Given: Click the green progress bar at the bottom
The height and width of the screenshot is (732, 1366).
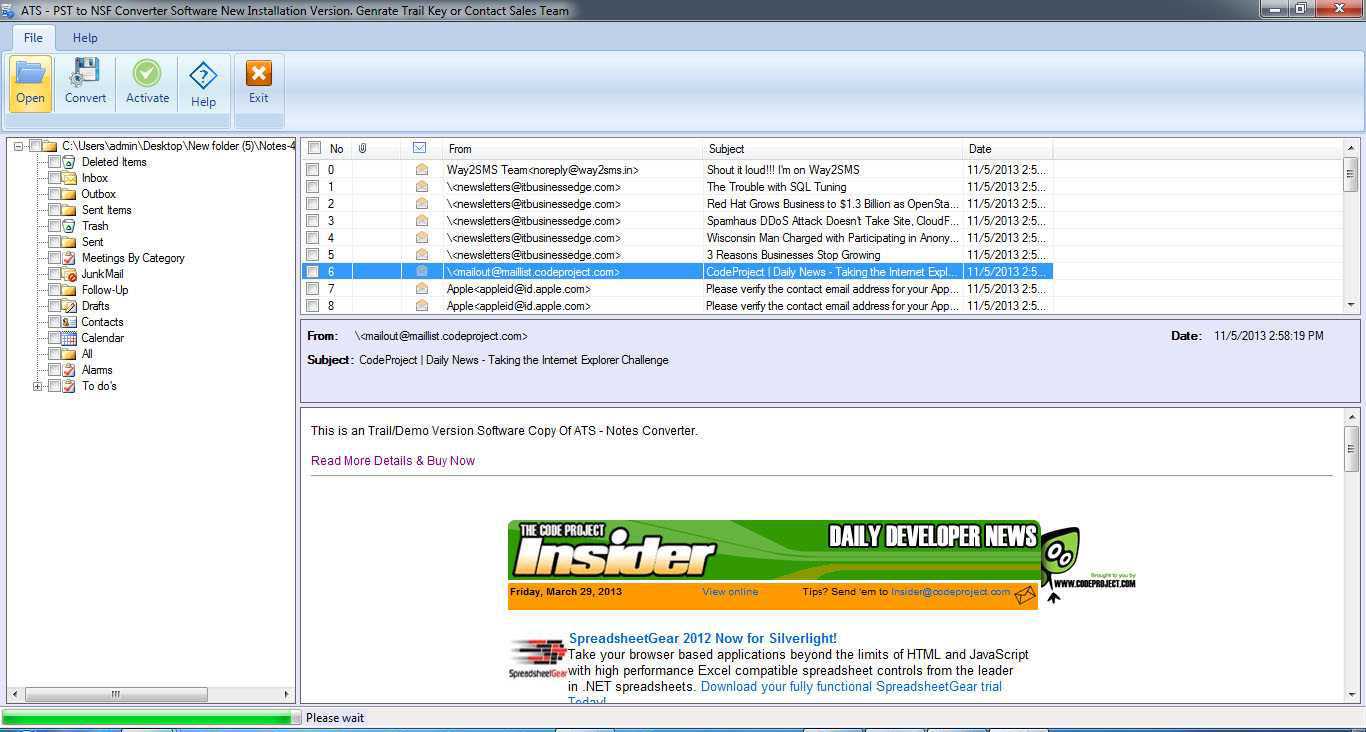Looking at the screenshot, I should click(x=145, y=718).
